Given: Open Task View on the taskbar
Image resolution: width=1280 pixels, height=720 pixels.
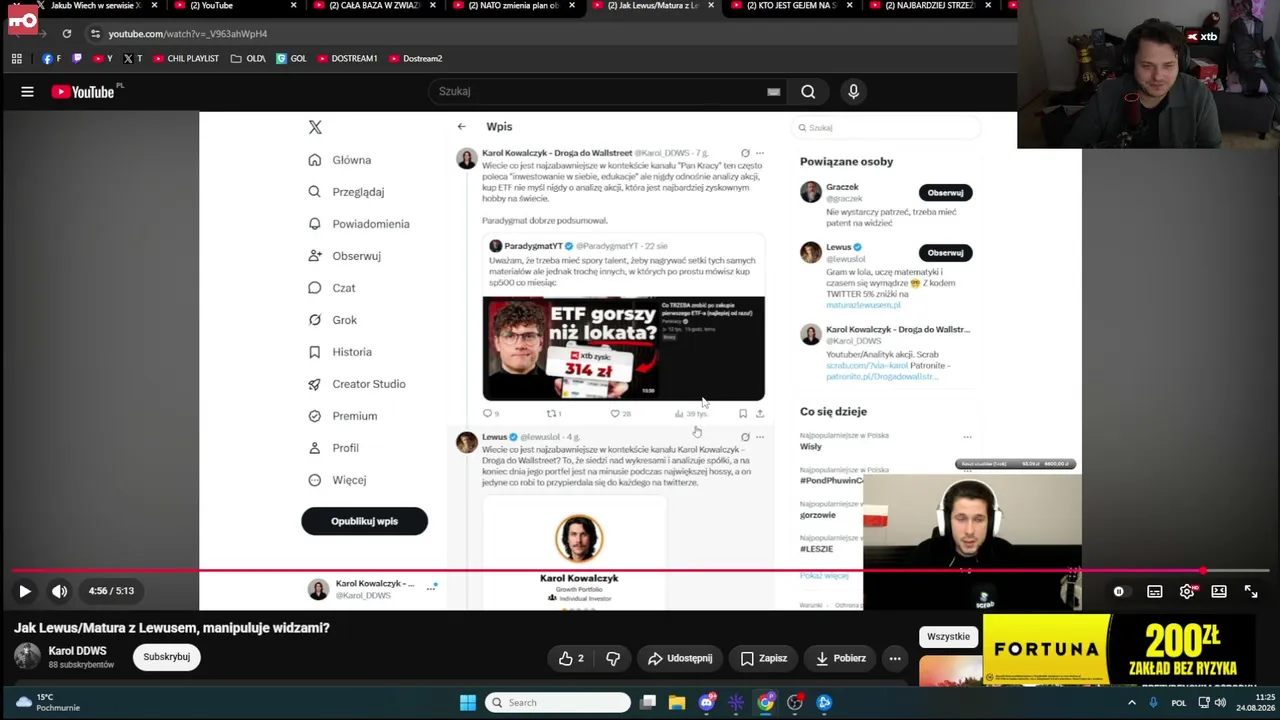Looking at the screenshot, I should click(x=648, y=703).
